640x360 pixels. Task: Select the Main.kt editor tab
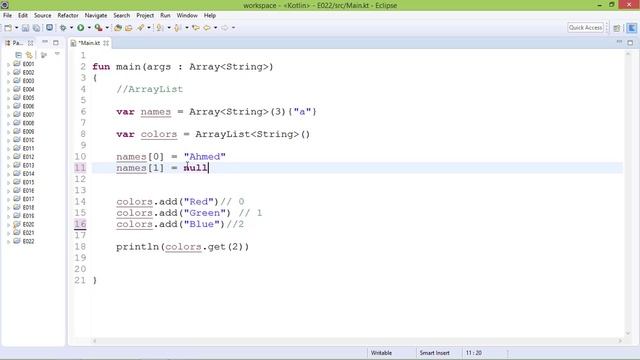coord(89,43)
